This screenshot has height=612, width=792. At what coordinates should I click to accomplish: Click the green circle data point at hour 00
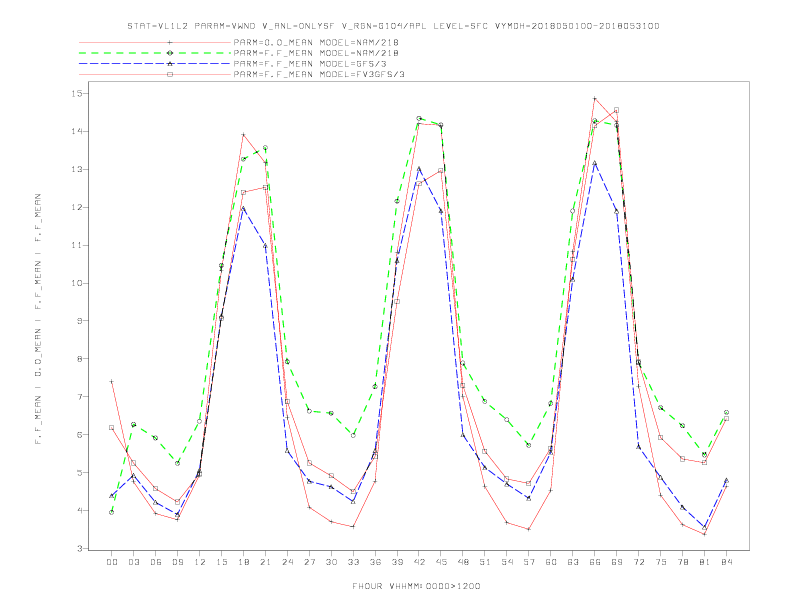point(112,512)
